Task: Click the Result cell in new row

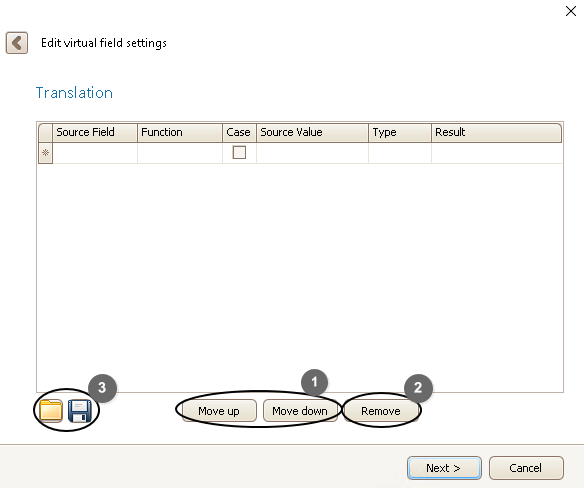Action: (496, 153)
